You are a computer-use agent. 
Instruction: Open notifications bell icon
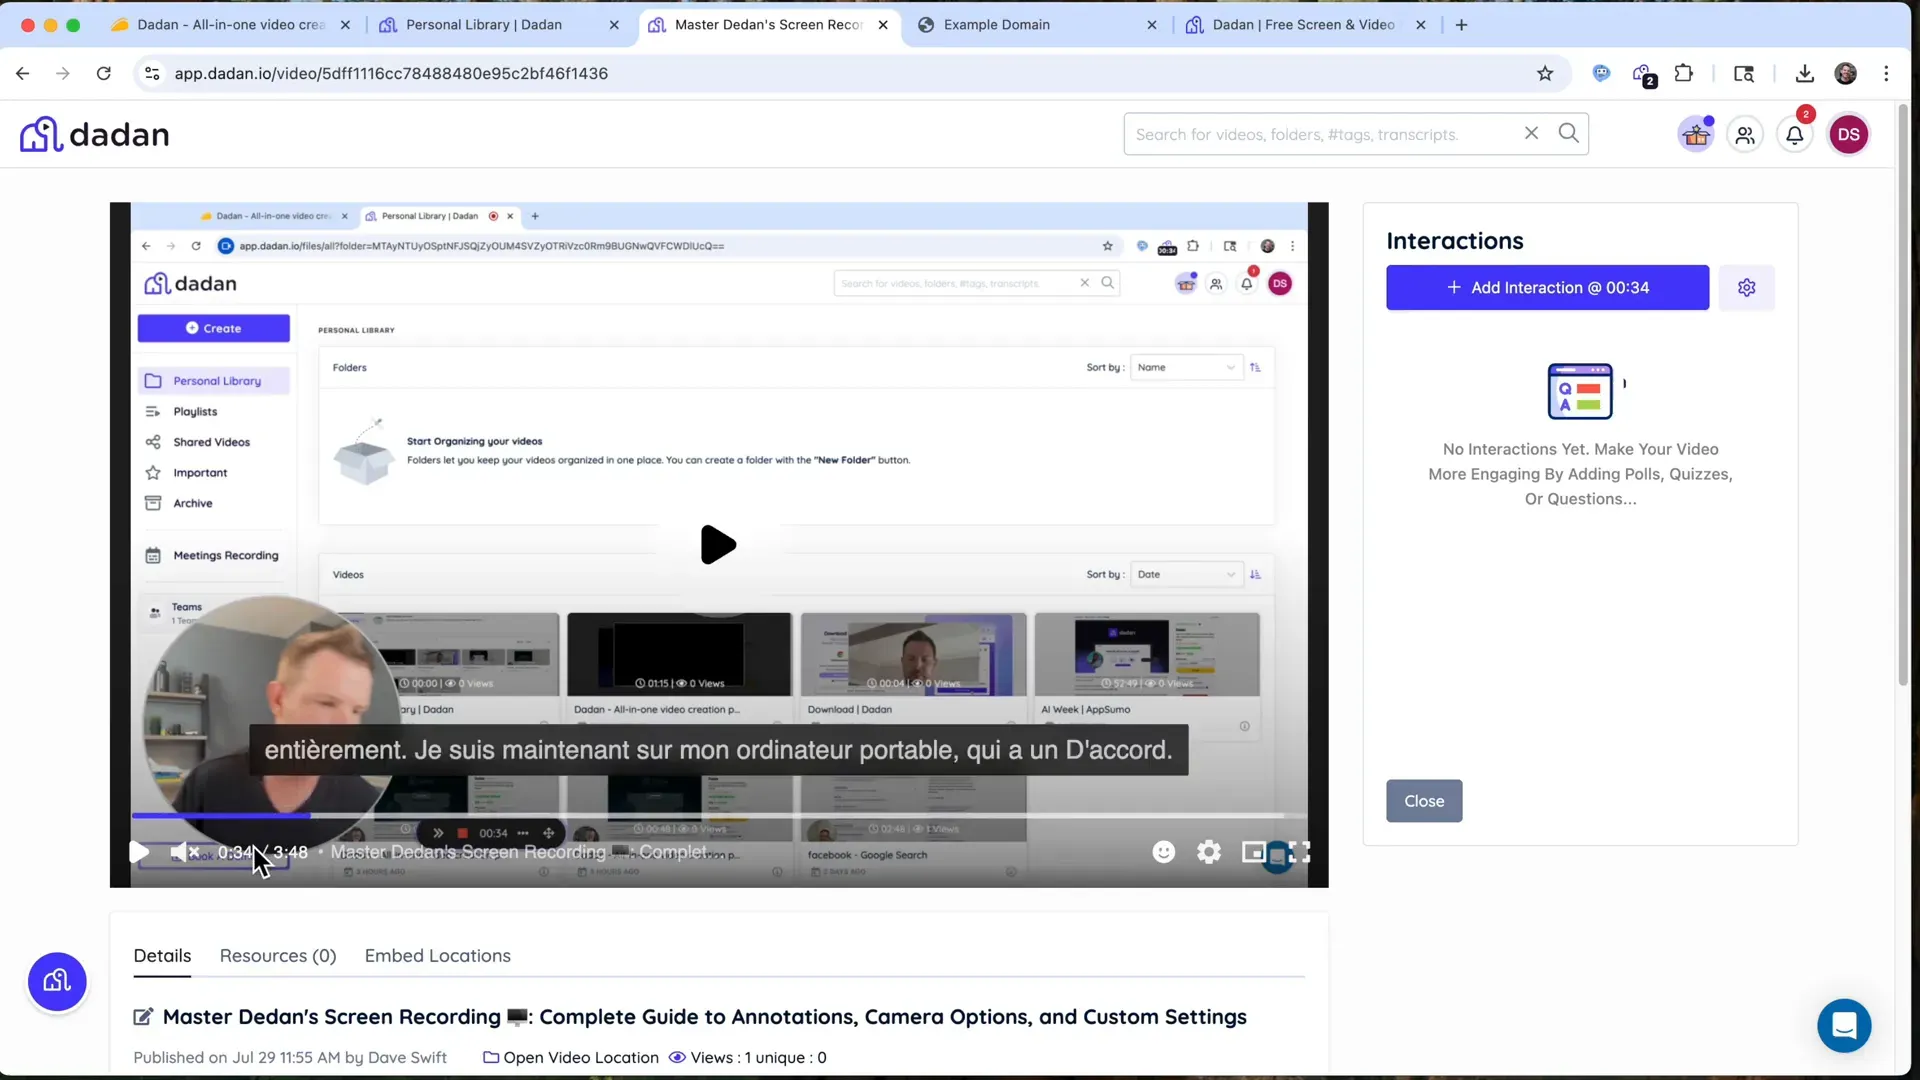click(x=1795, y=135)
